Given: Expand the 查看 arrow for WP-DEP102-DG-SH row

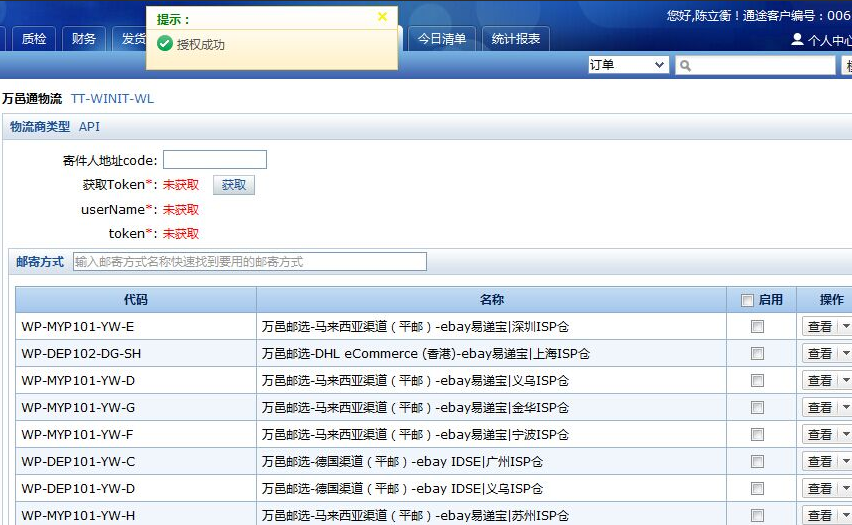Looking at the screenshot, I should coord(845,354).
